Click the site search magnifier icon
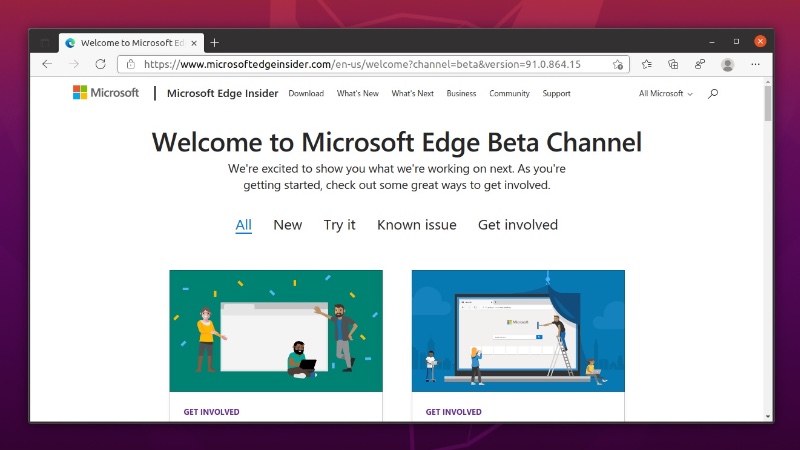The height and width of the screenshot is (450, 800). (712, 94)
